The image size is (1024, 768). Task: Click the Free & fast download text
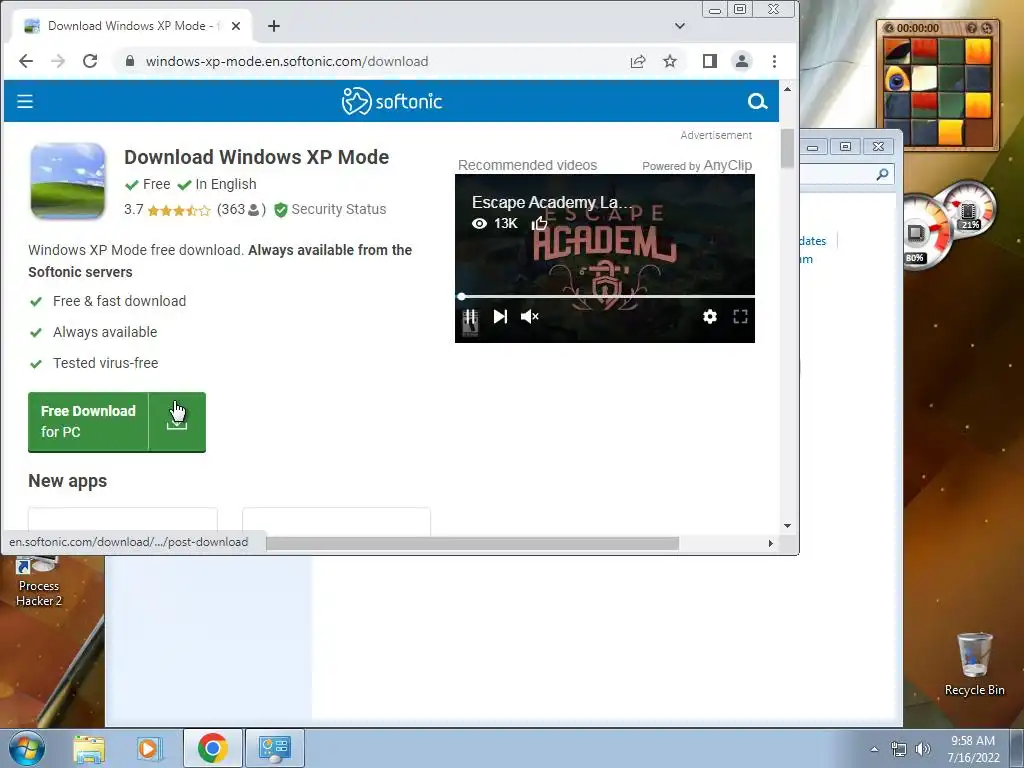click(x=120, y=301)
